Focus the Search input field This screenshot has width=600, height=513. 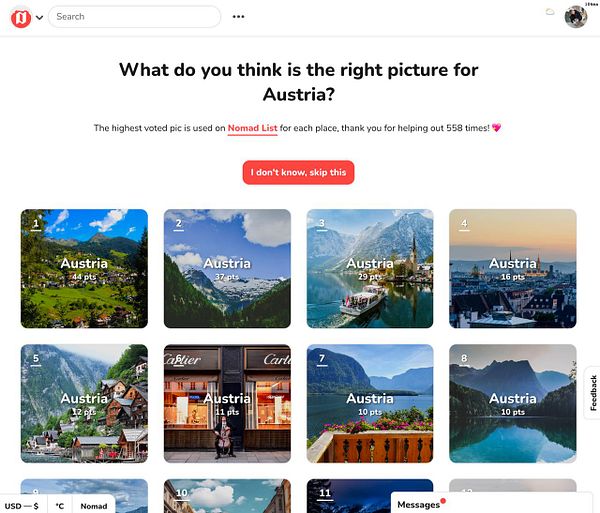(x=135, y=16)
